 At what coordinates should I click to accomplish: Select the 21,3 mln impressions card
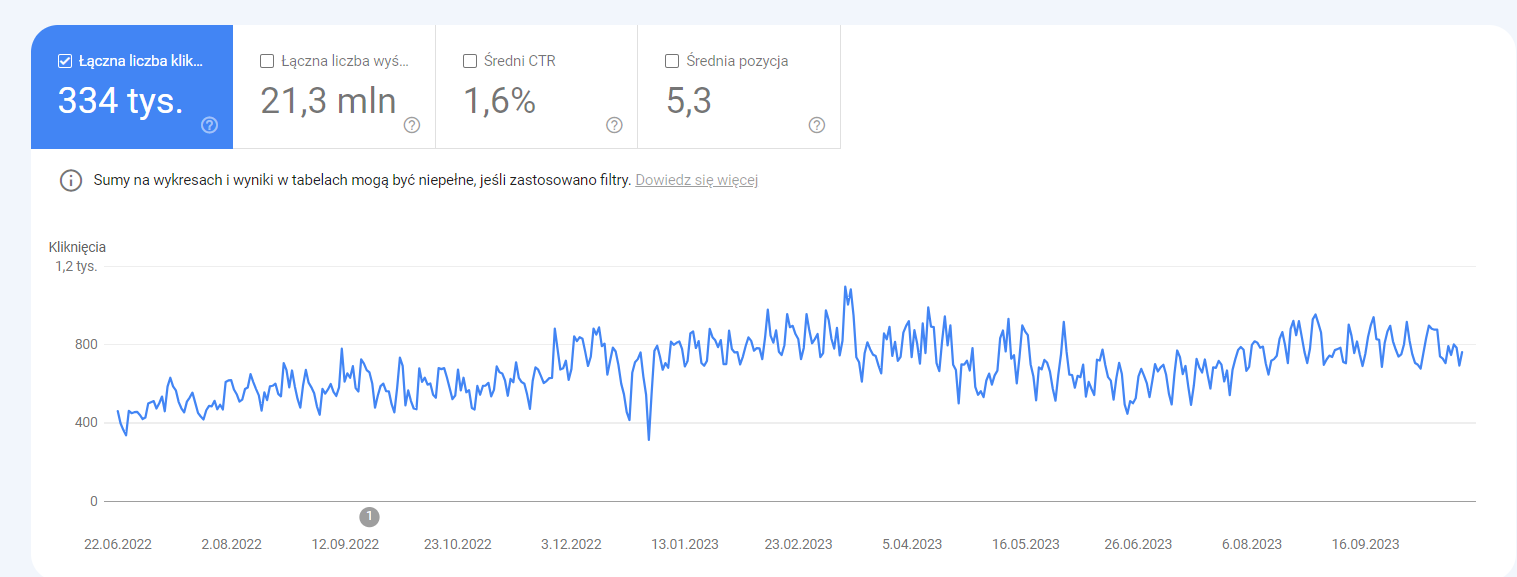tap(335, 87)
